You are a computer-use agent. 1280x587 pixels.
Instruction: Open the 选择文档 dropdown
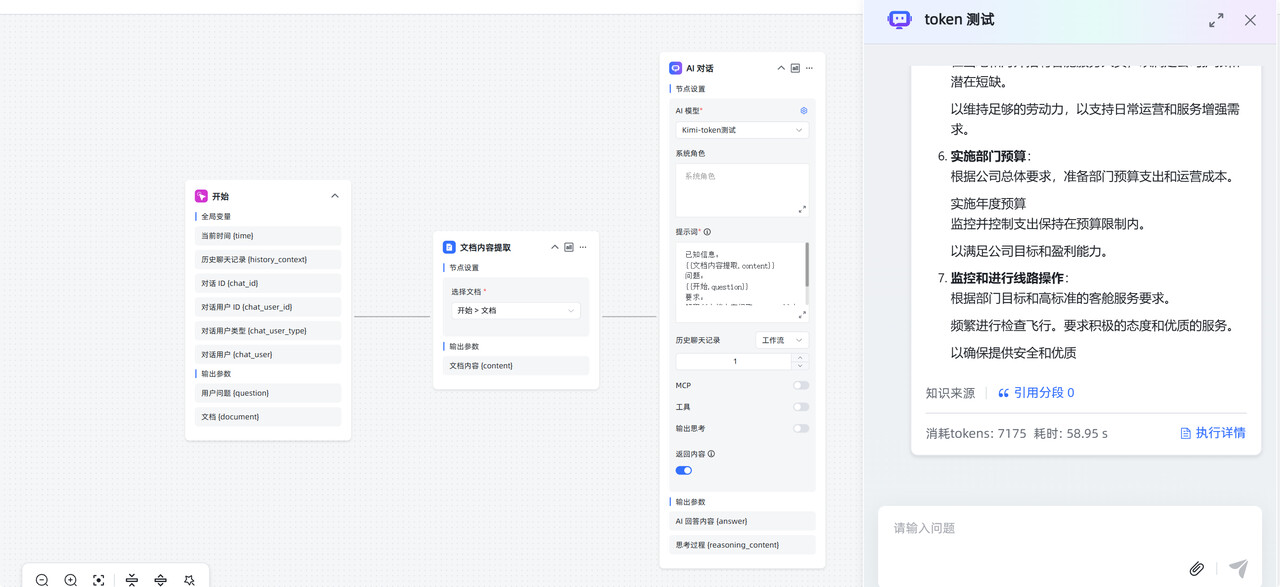515,311
